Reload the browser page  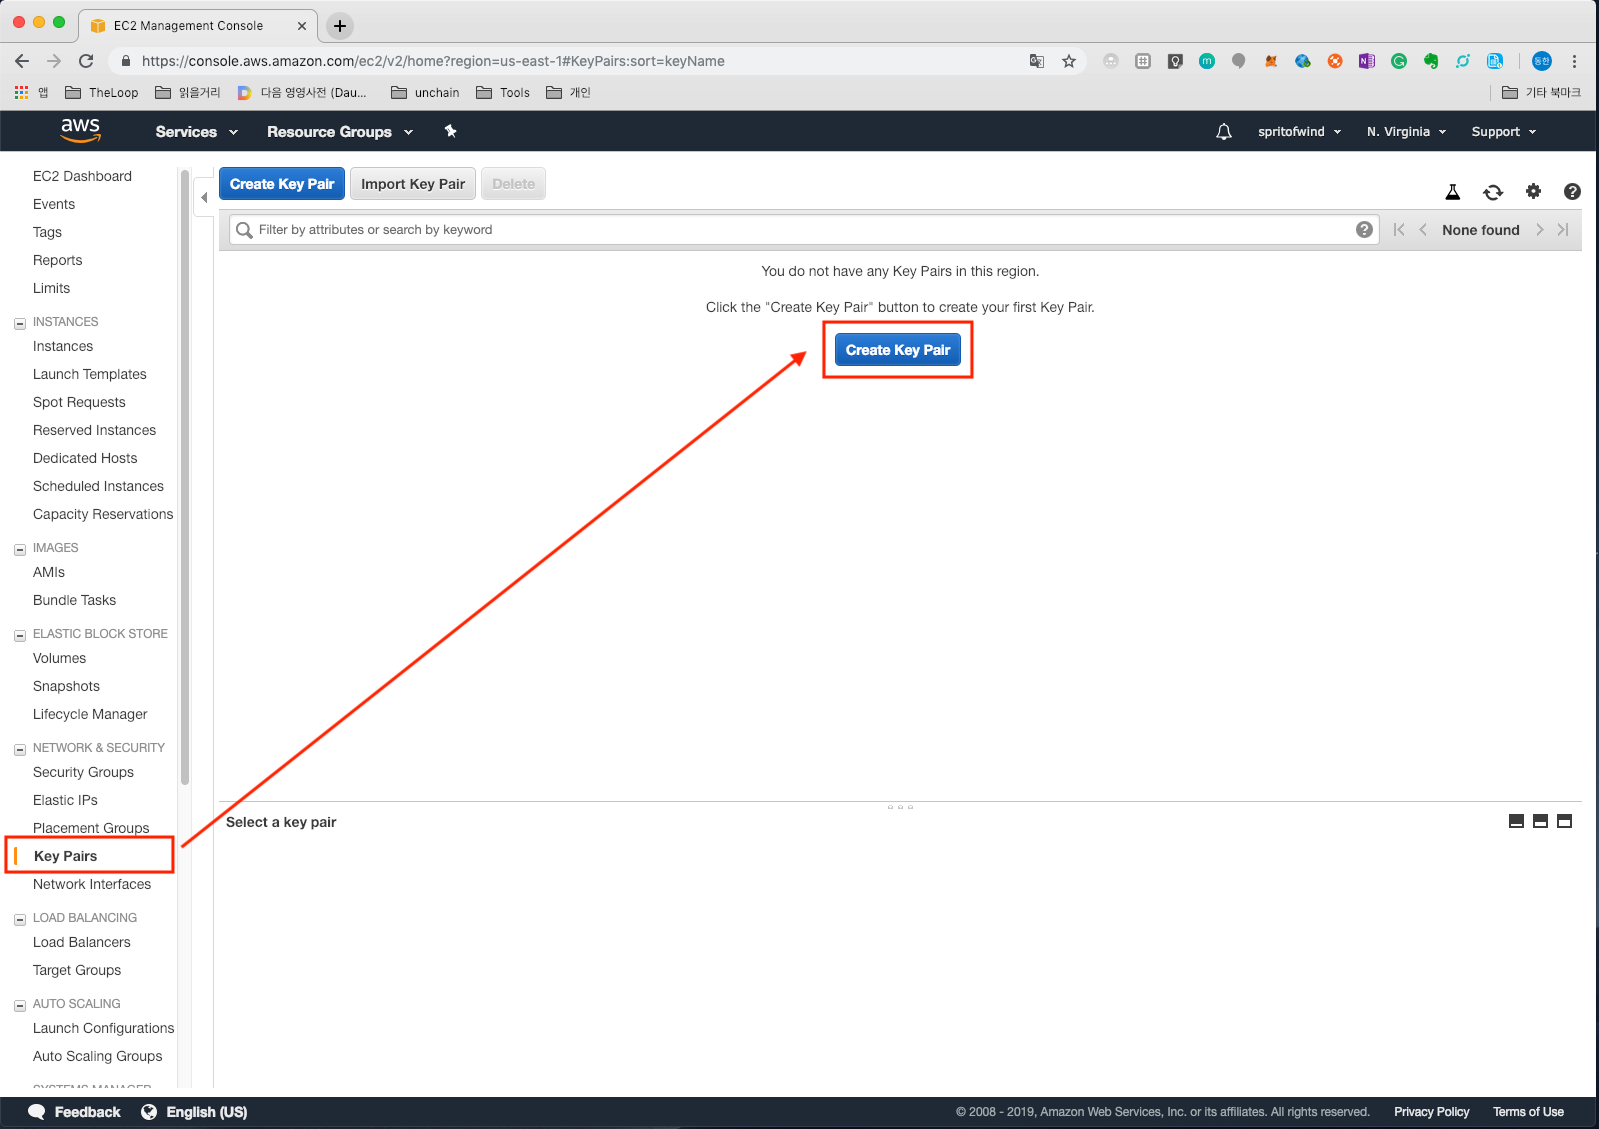86,61
